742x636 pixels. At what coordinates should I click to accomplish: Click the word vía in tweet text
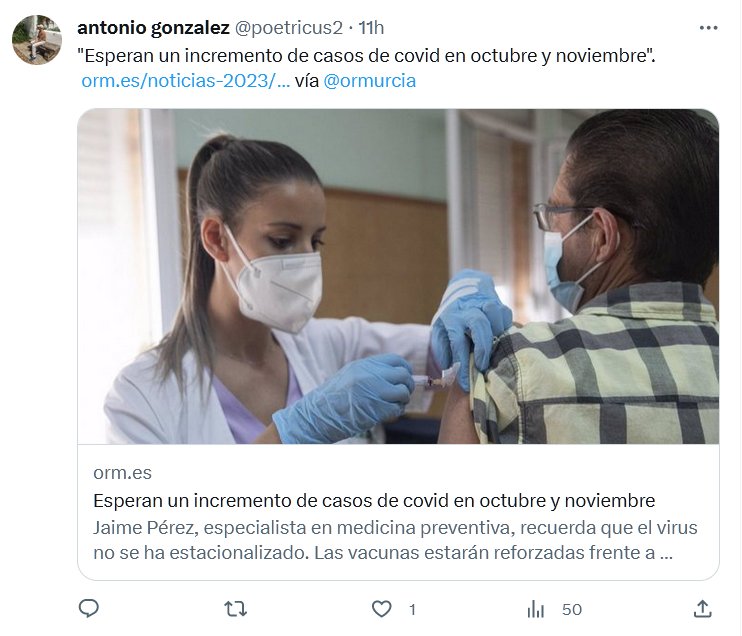click(307, 80)
